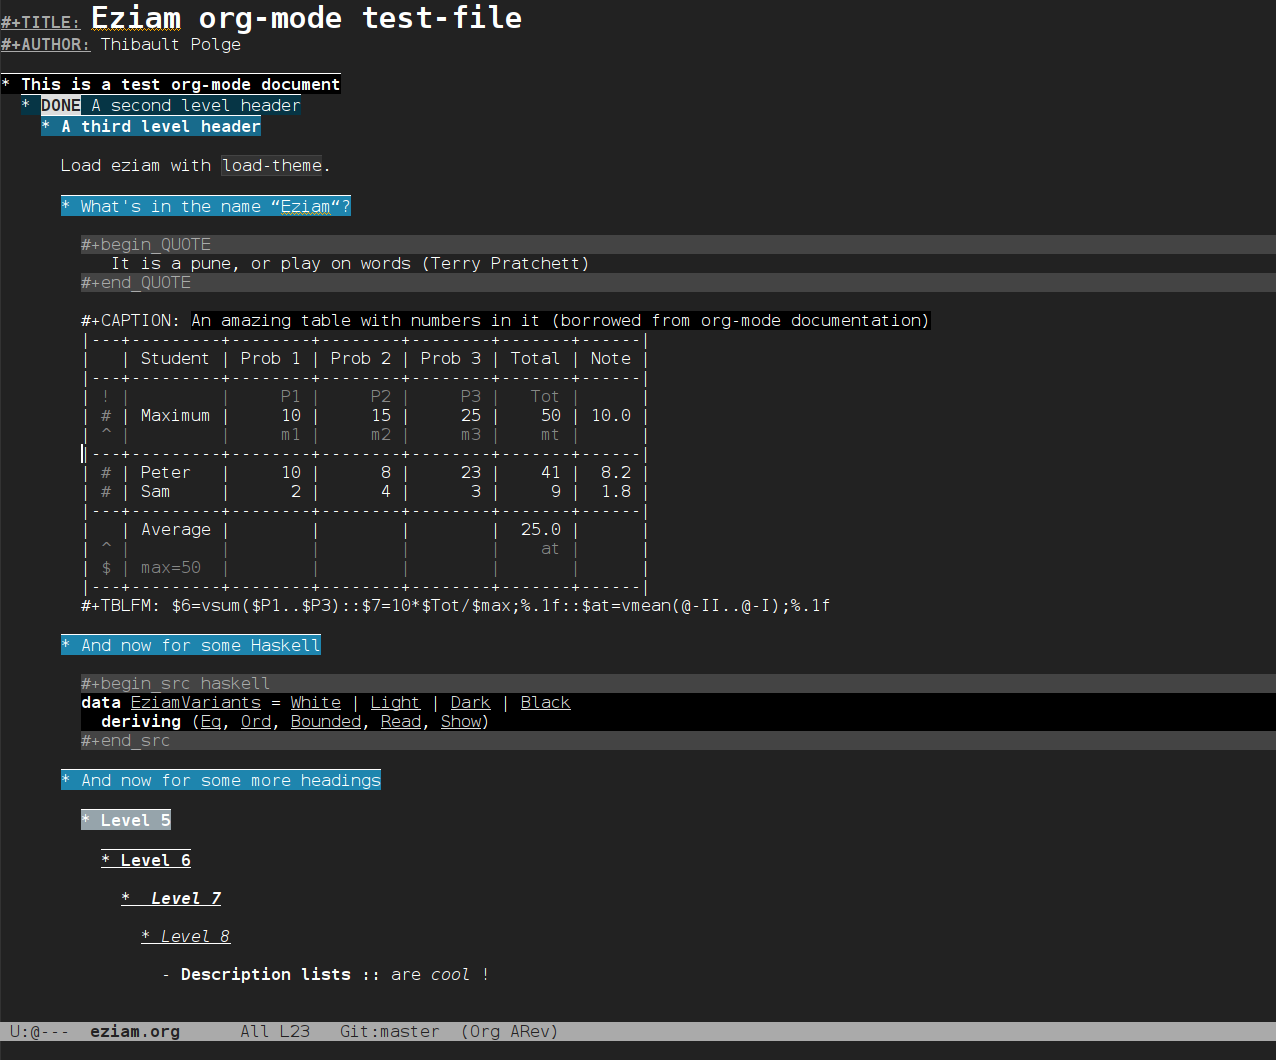
Task: Click Git:master in the mode line
Action: (x=390, y=1031)
